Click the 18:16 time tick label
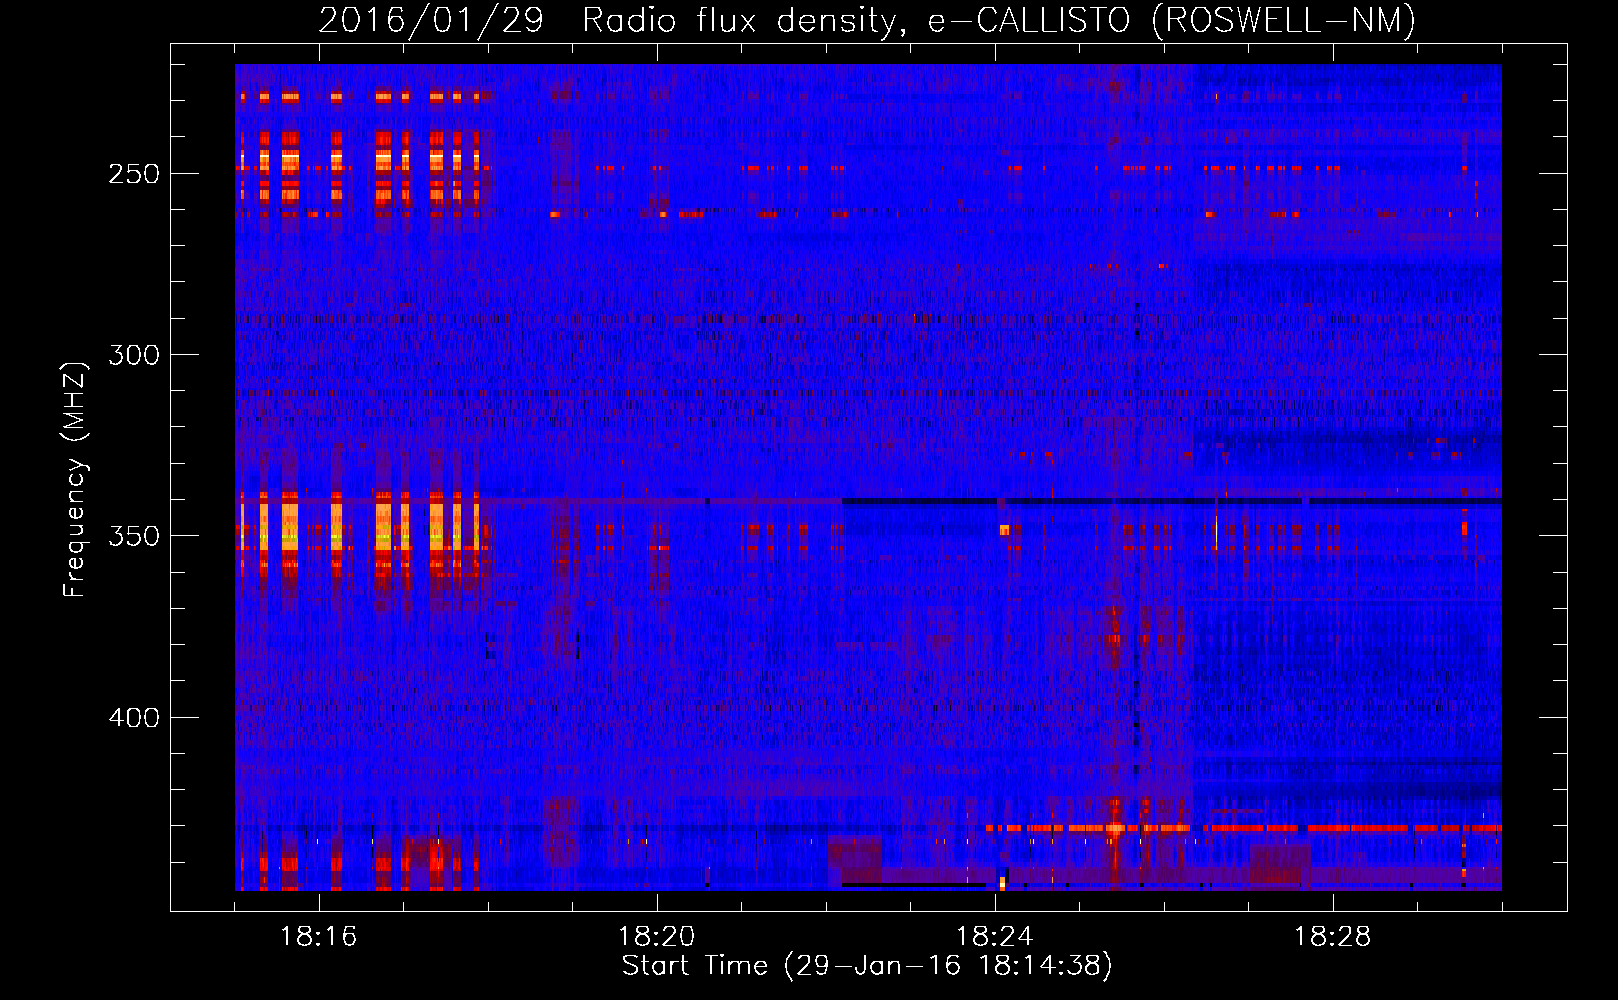This screenshot has width=1618, height=1000. pos(319,937)
